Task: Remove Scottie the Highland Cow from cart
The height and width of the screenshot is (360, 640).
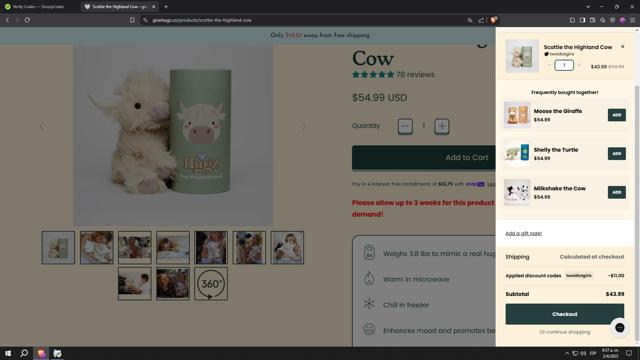Action: click(622, 47)
